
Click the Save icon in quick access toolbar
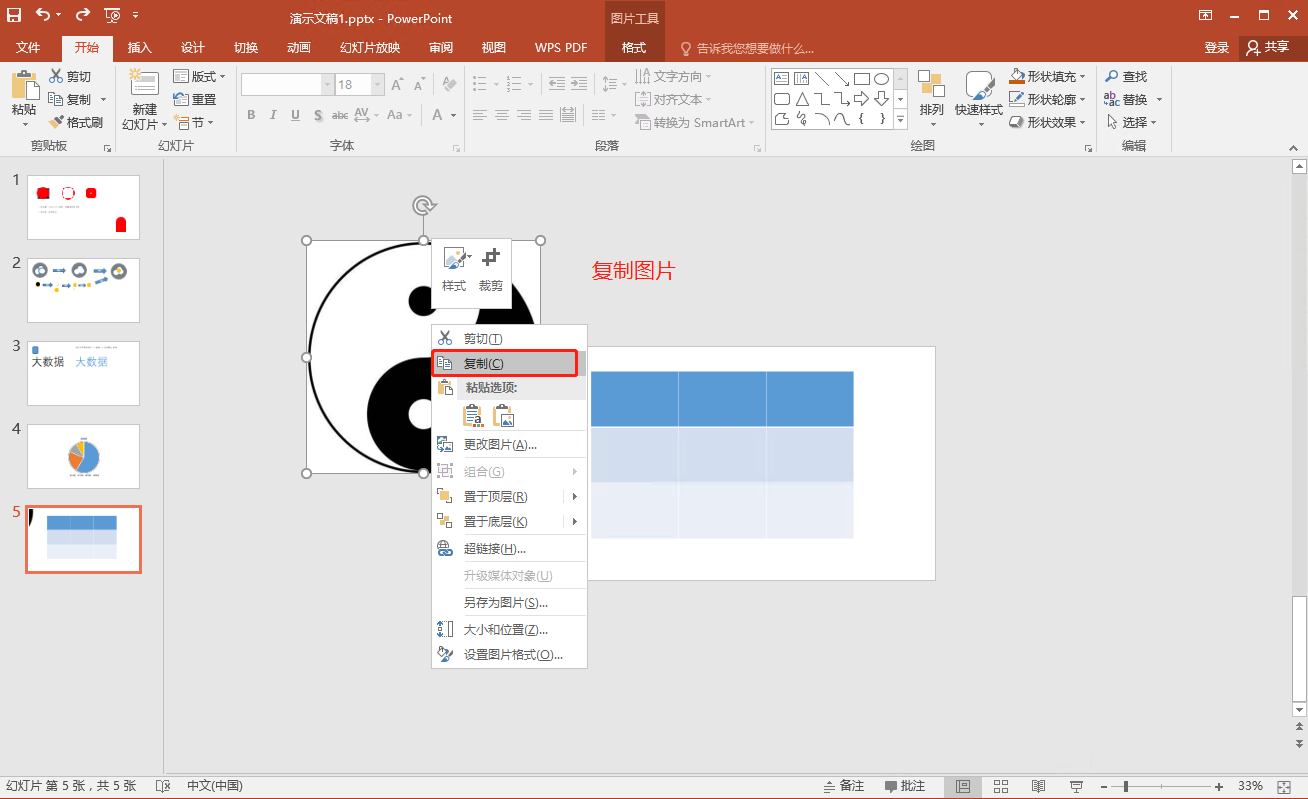click(14, 15)
